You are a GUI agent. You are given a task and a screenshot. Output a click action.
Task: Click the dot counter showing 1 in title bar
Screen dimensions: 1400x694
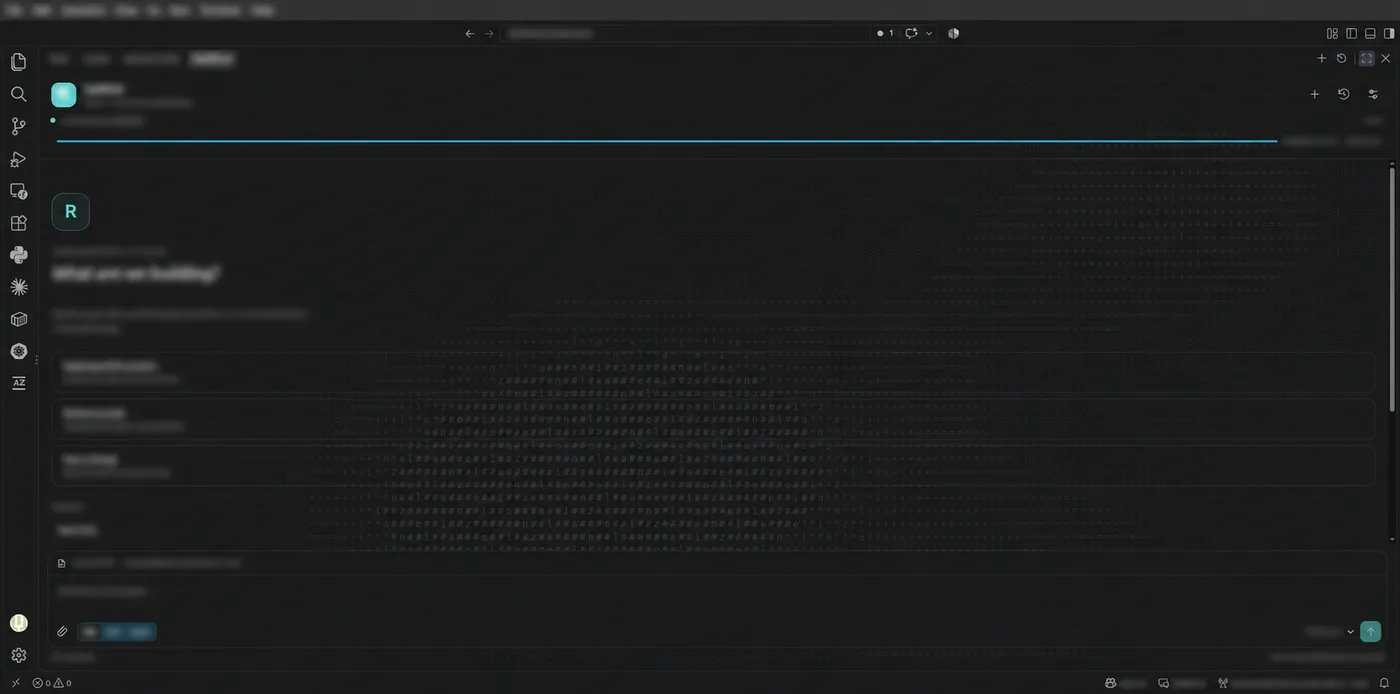point(885,33)
